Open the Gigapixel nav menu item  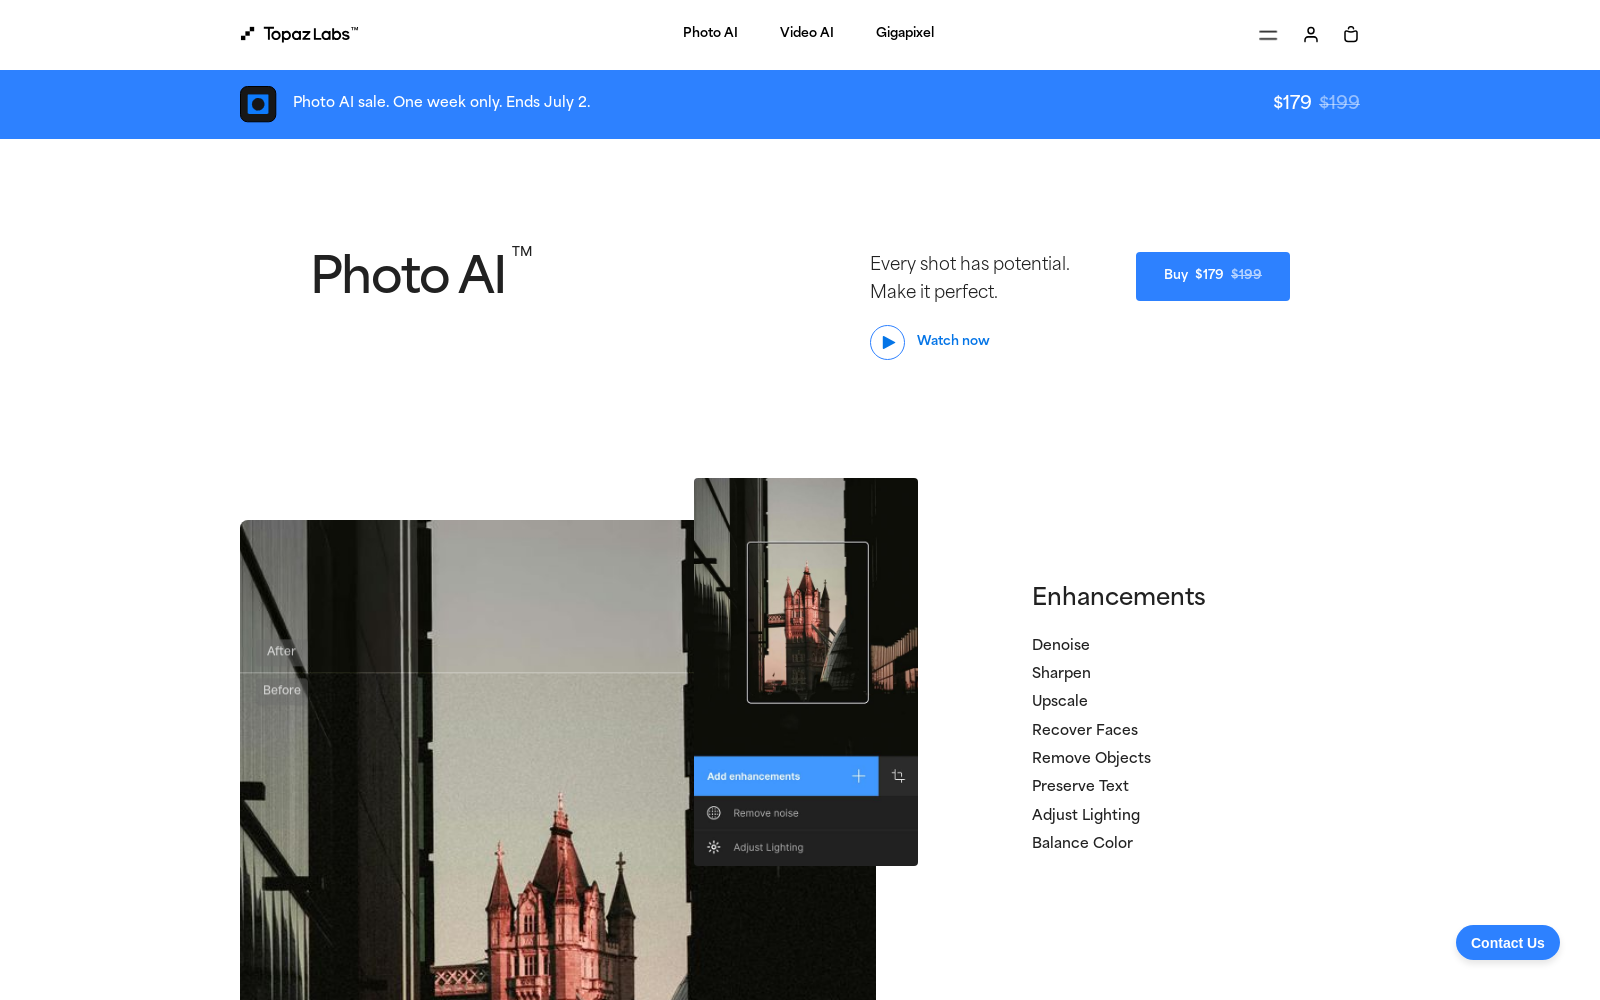905,32
